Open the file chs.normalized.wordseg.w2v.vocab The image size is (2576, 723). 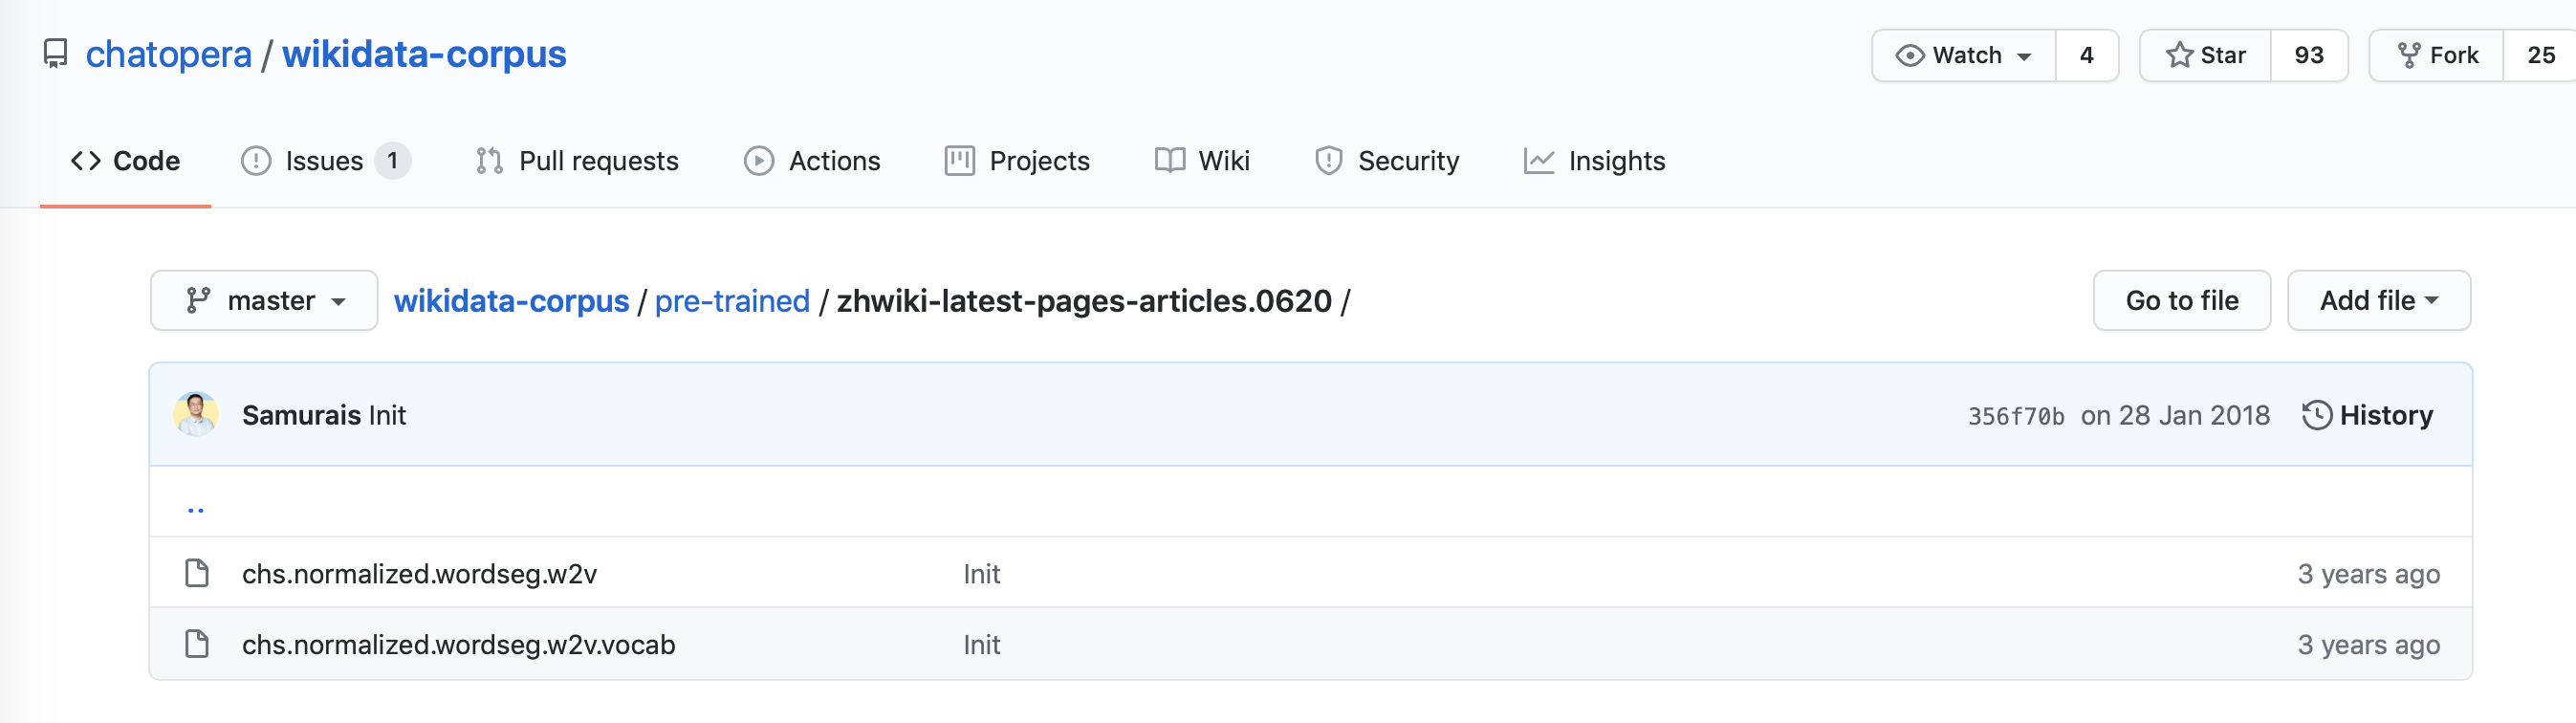click(x=458, y=645)
